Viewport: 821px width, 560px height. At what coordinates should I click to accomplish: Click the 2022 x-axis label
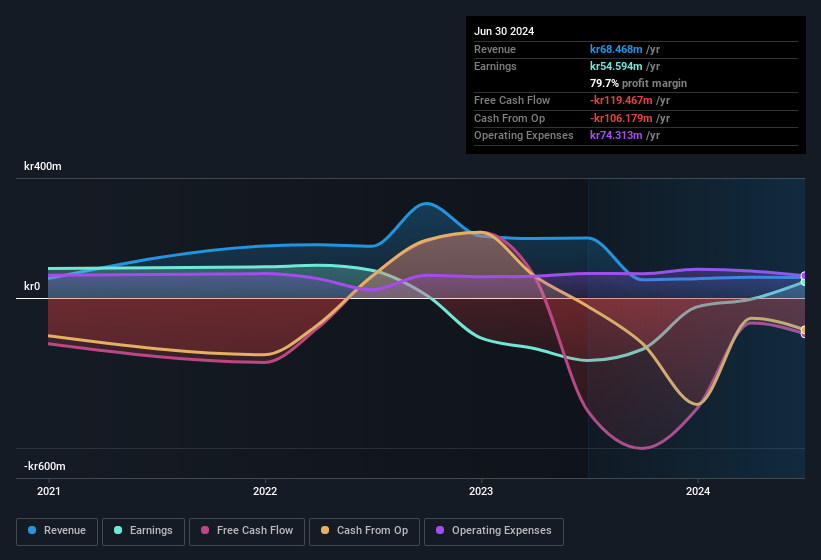tap(265, 491)
